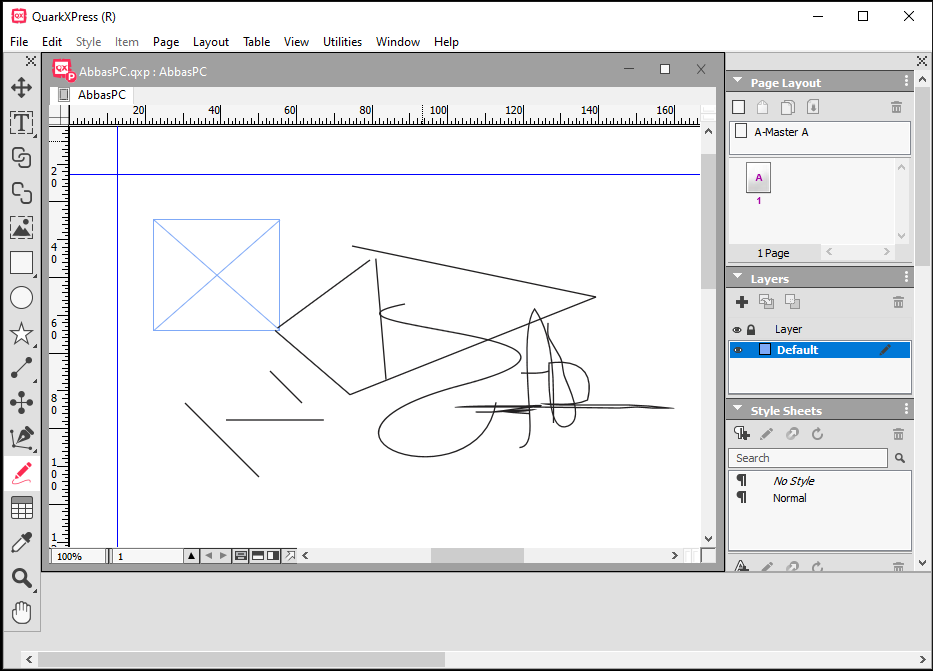The height and width of the screenshot is (671, 933).
Task: Select the Pan hand tool
Action: [21, 613]
